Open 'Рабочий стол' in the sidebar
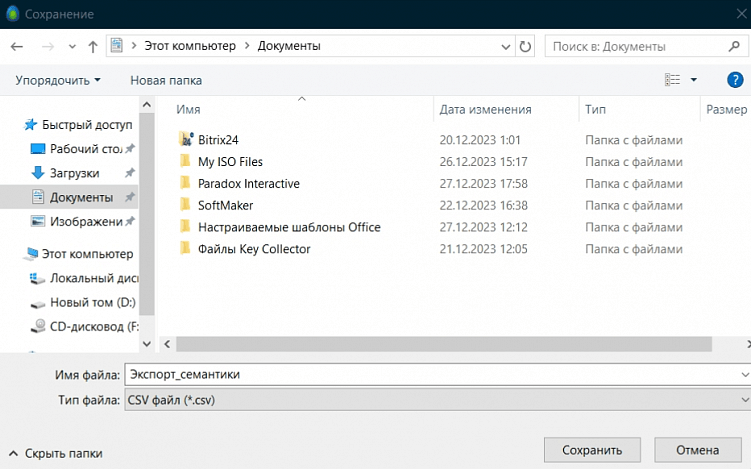 (x=86, y=149)
